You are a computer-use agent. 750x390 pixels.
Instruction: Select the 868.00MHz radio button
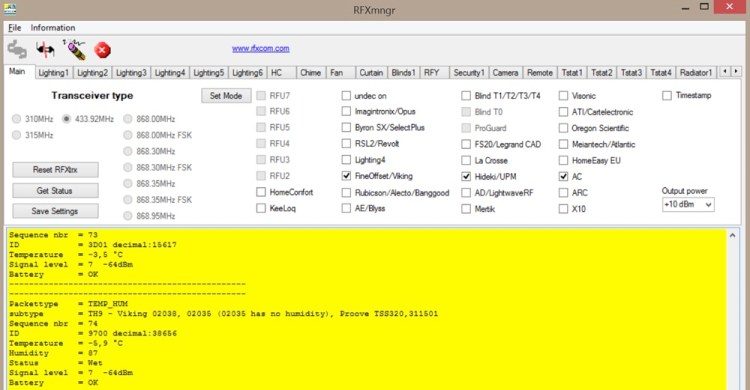pos(128,119)
